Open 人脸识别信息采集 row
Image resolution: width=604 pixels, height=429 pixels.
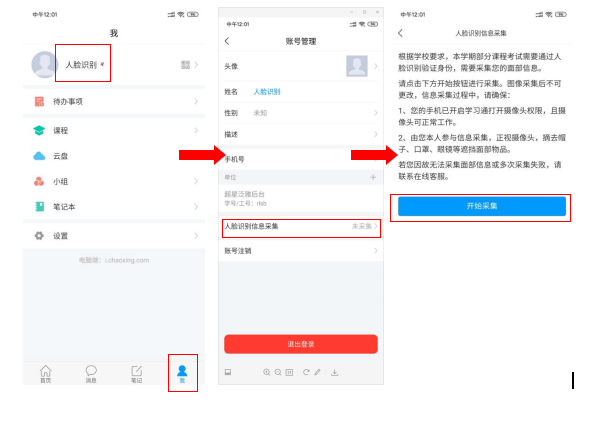tap(300, 227)
